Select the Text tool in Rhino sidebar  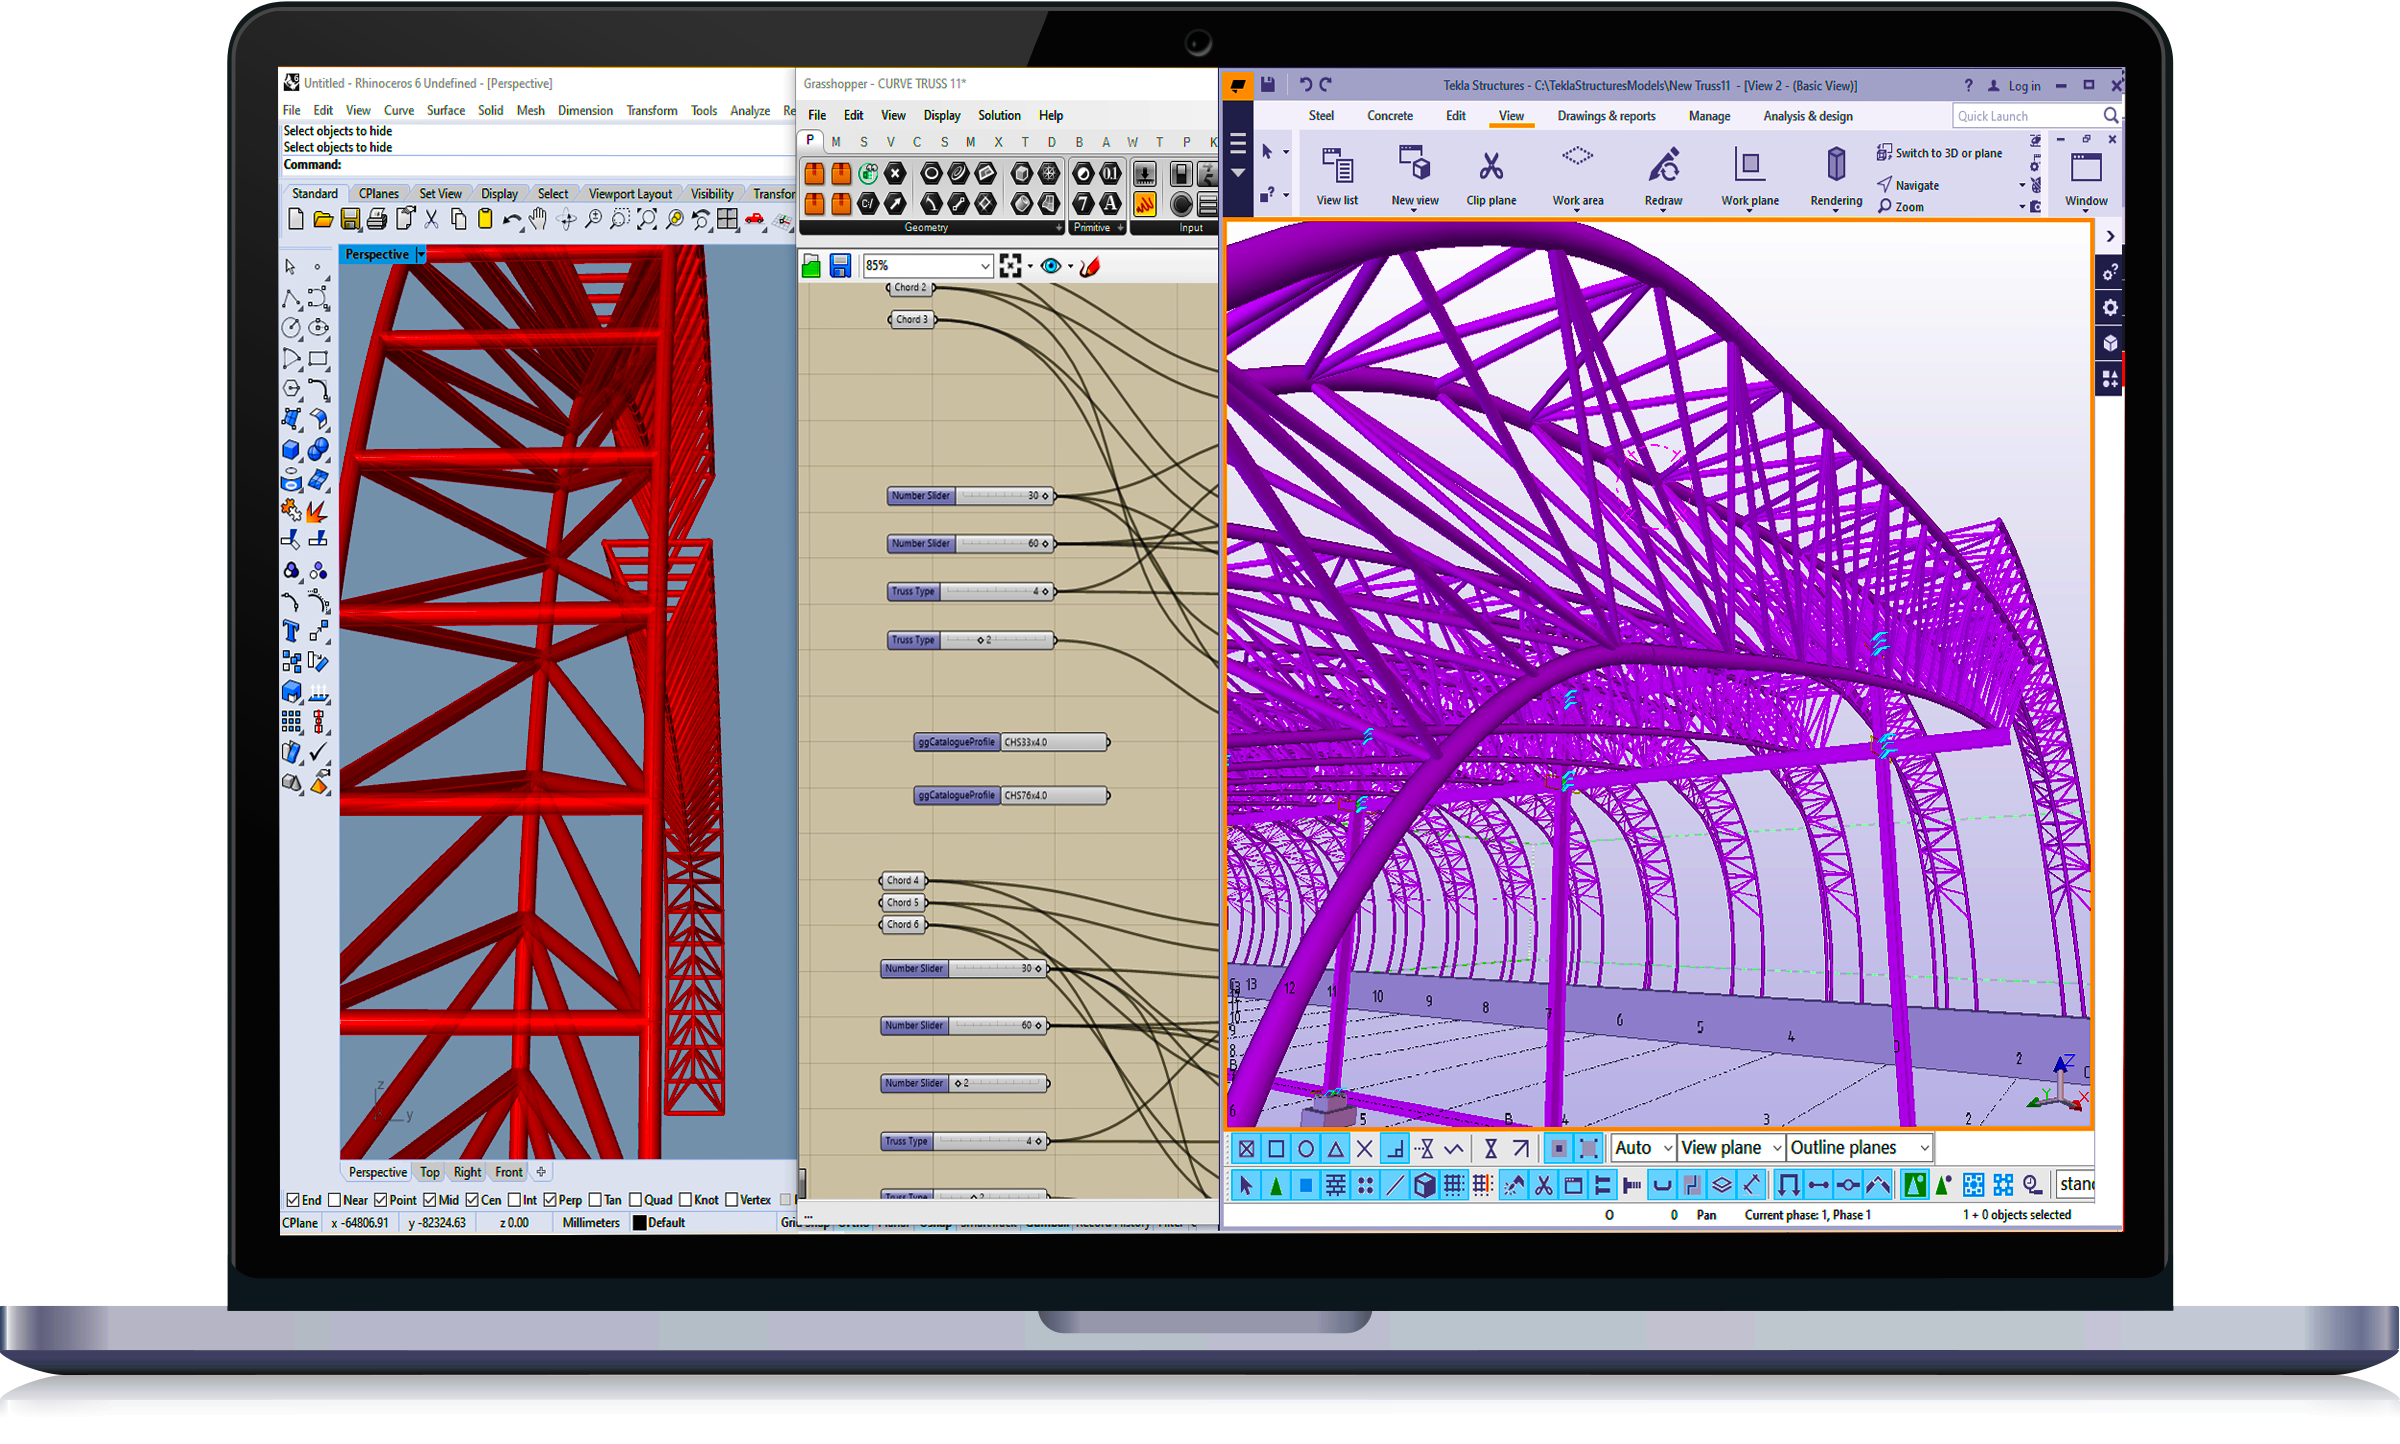(x=291, y=631)
